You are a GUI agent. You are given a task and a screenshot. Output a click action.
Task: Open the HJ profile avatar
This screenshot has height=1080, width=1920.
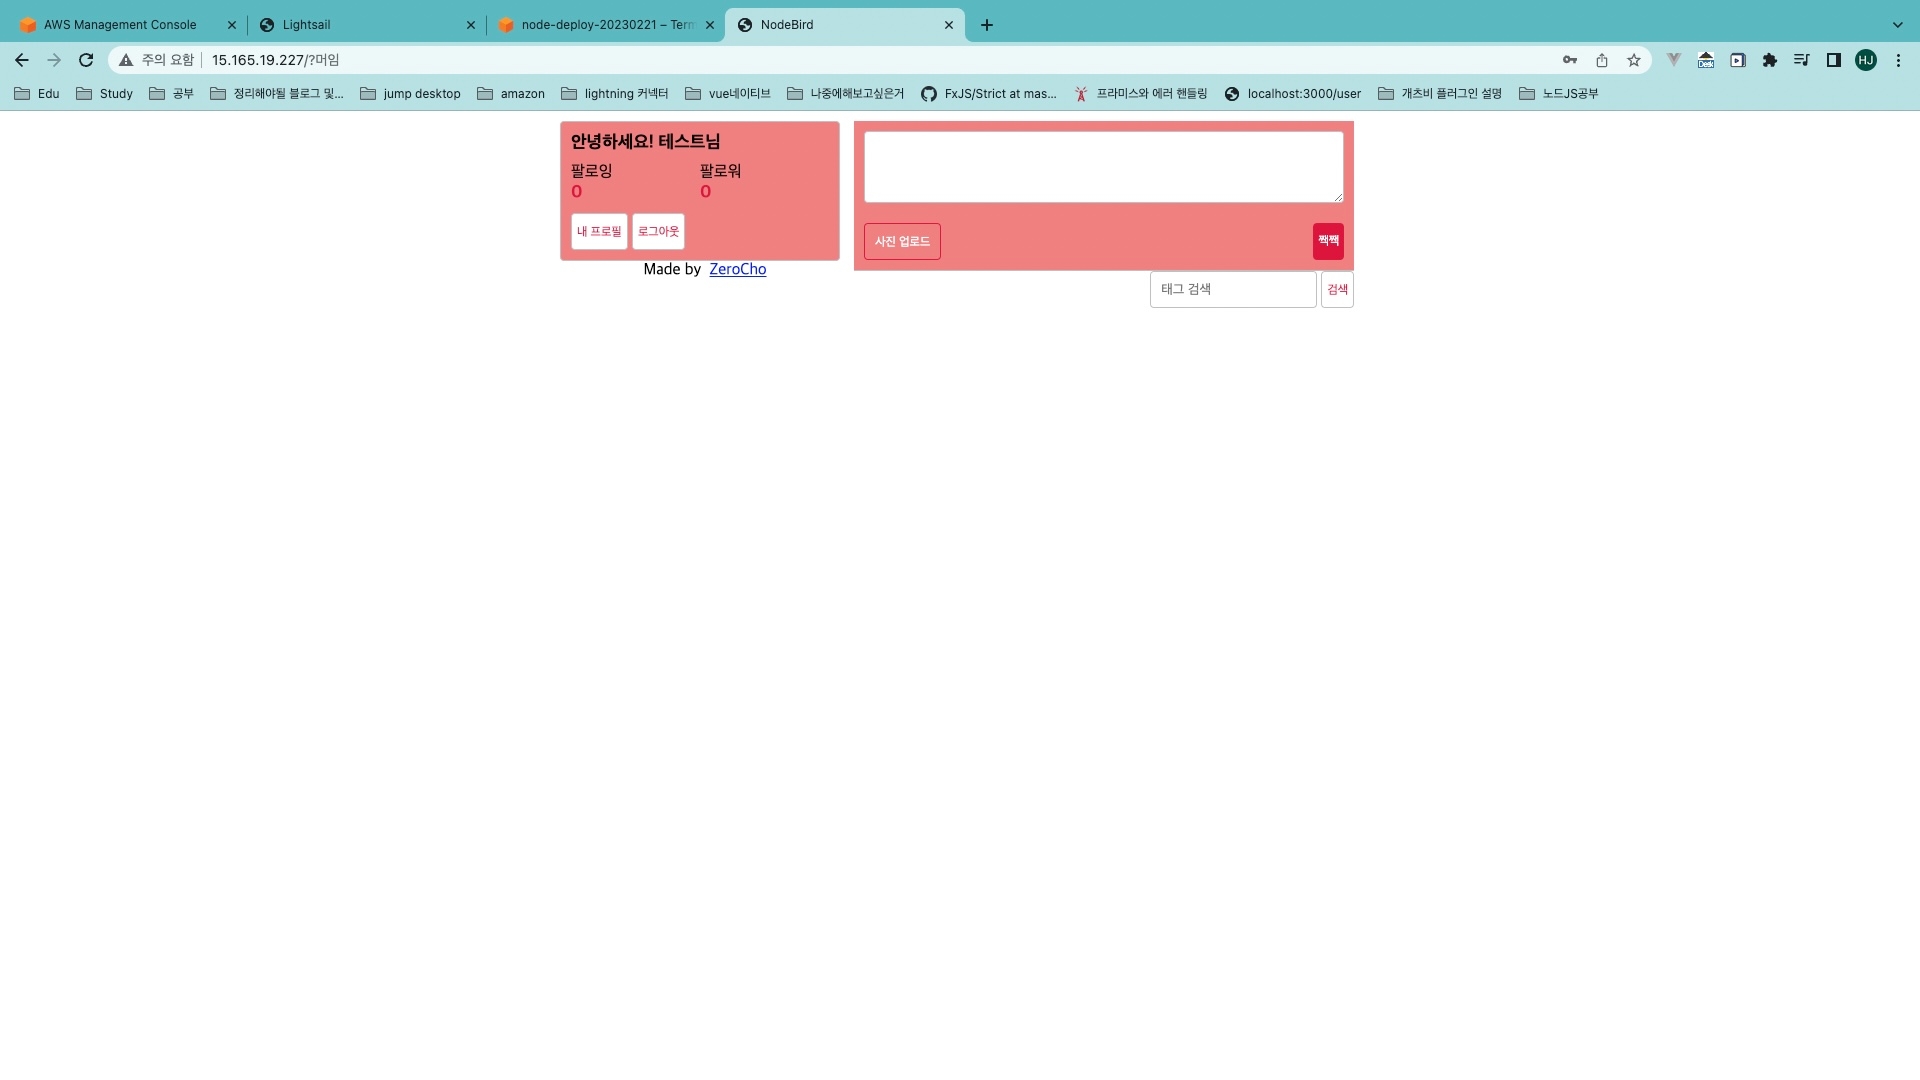pos(1866,60)
